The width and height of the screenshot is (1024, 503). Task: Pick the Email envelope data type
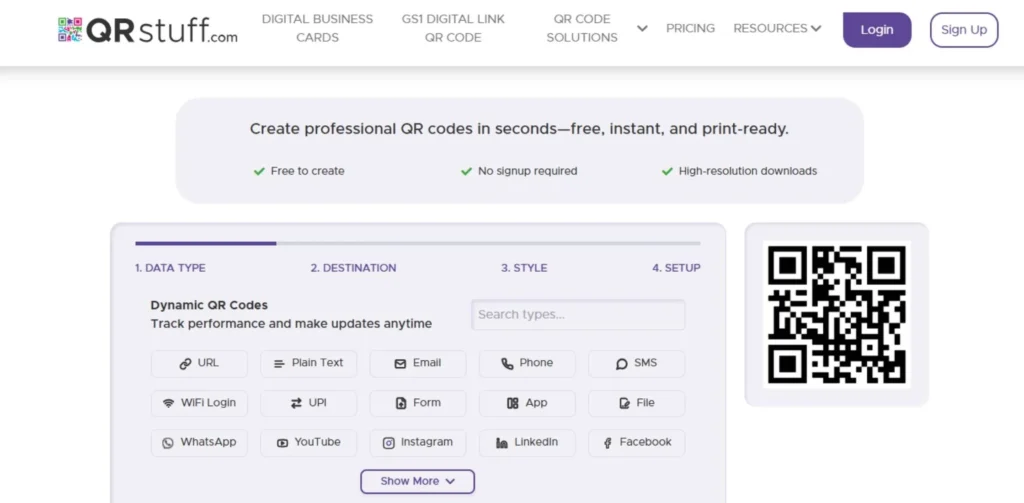[x=418, y=364]
